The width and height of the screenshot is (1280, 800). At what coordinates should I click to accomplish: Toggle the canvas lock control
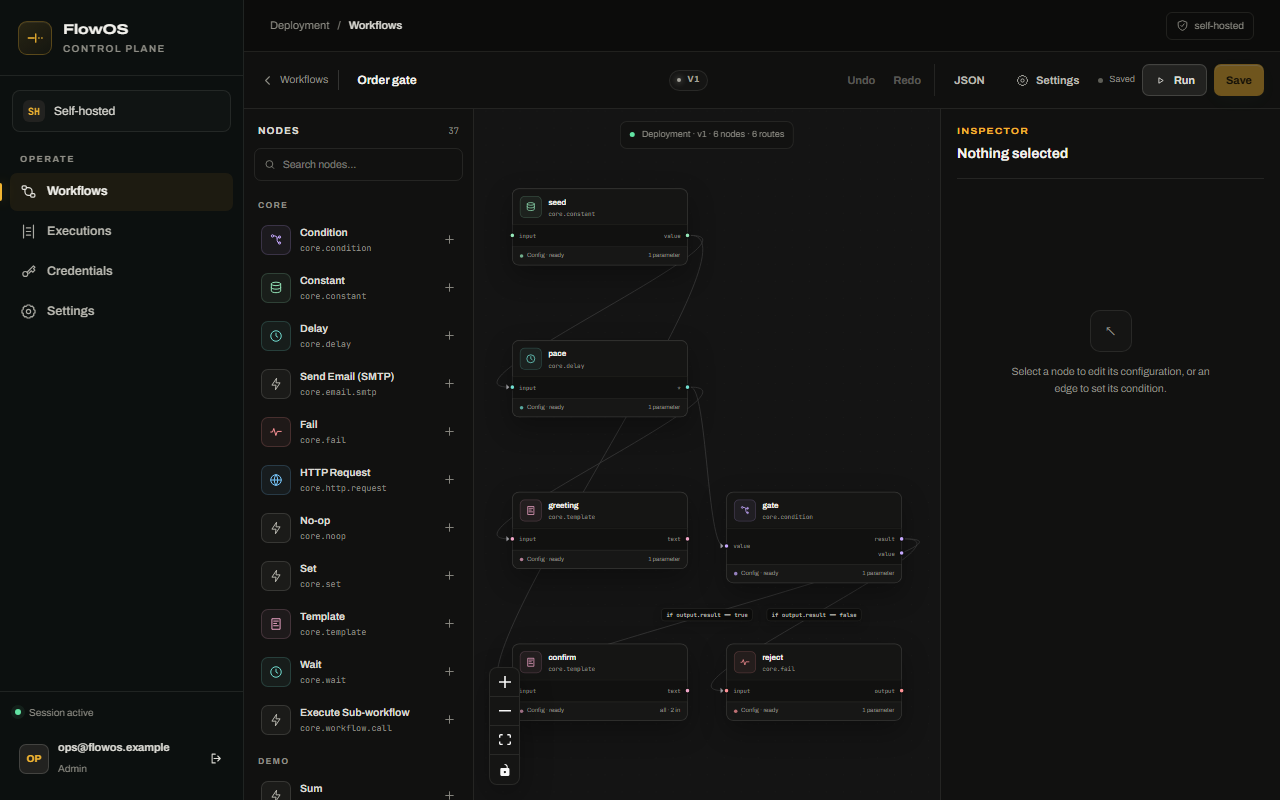(505, 769)
